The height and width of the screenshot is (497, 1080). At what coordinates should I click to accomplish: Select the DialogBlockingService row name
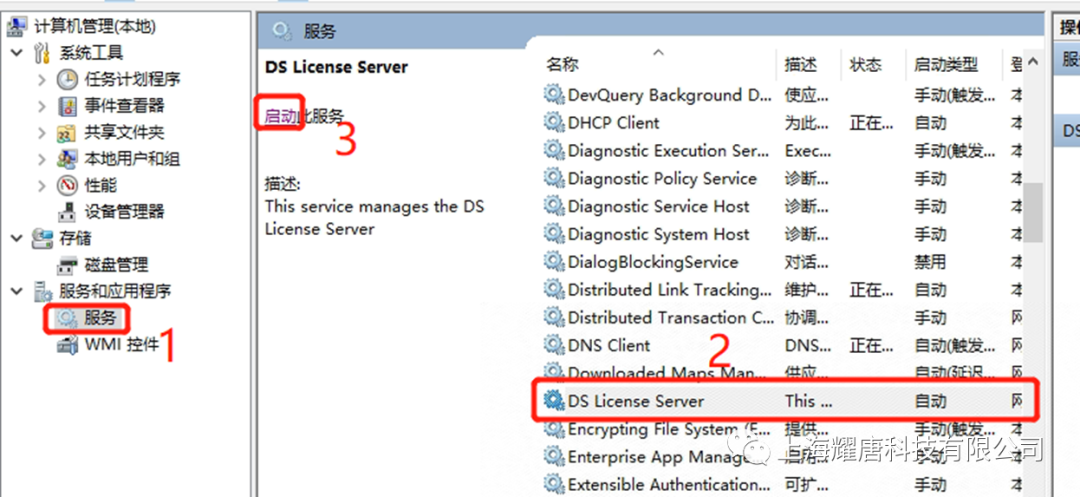pos(653,262)
